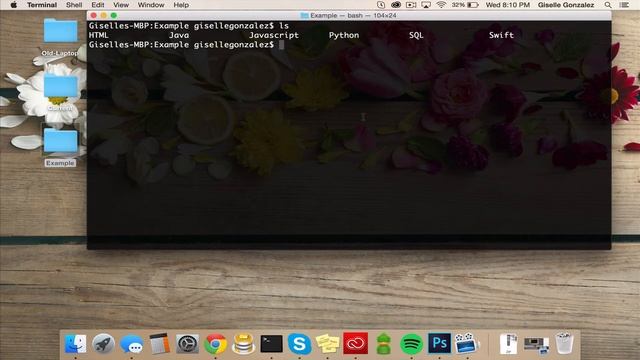The width and height of the screenshot is (640, 360).
Task: Click the Terminal icon in the Dock
Action: pyautogui.click(x=271, y=344)
